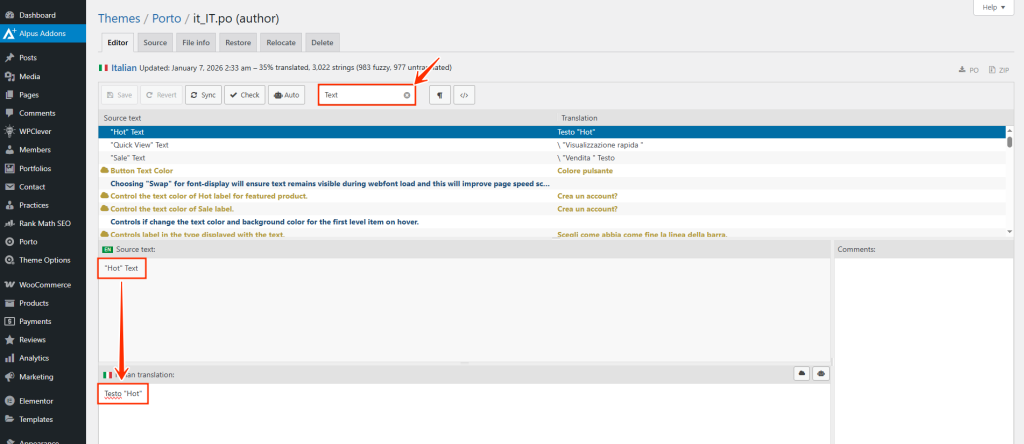The height and width of the screenshot is (444, 1024).
Task: Click the Sync toolbar button
Action: click(202, 95)
